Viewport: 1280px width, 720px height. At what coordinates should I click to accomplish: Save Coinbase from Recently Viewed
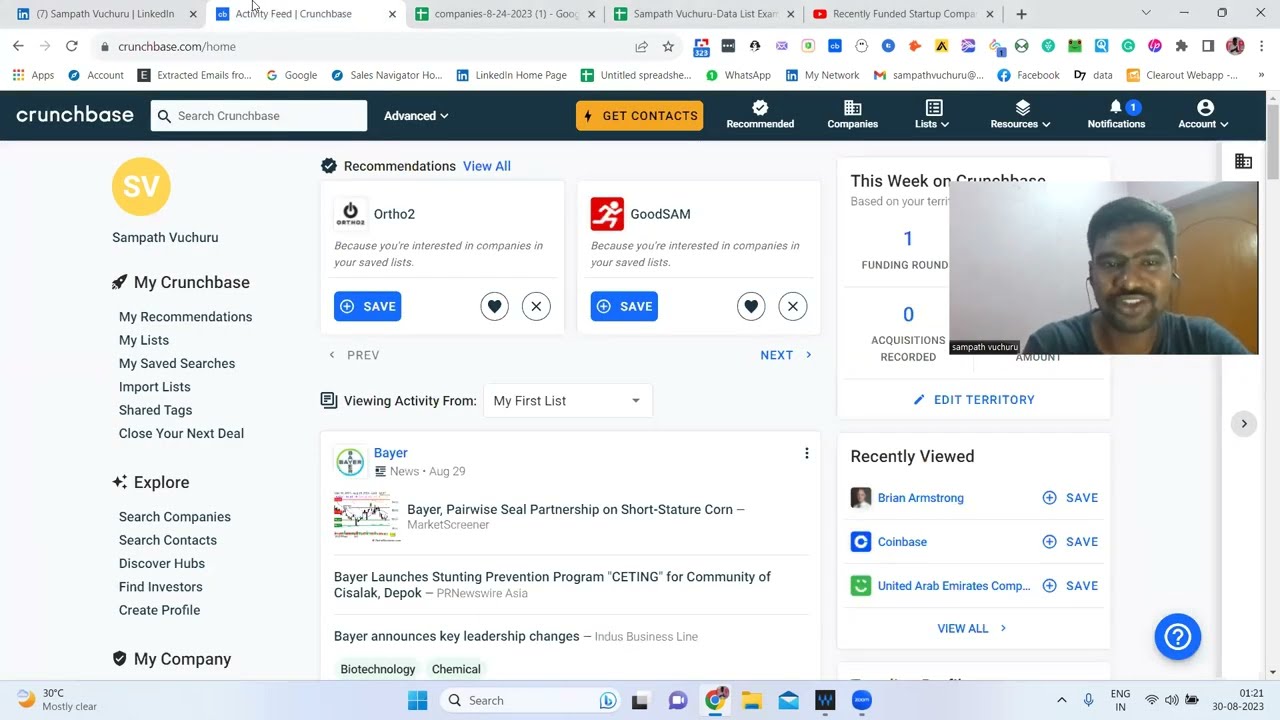click(x=1070, y=542)
